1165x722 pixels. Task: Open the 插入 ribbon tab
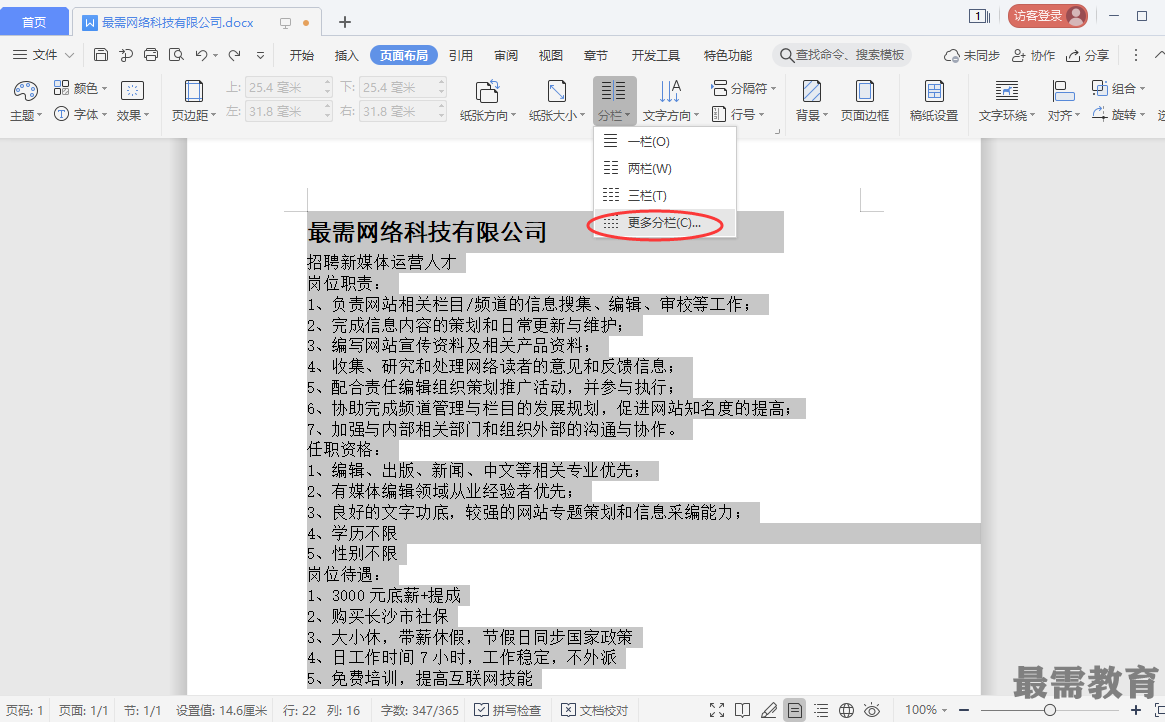[x=346, y=55]
